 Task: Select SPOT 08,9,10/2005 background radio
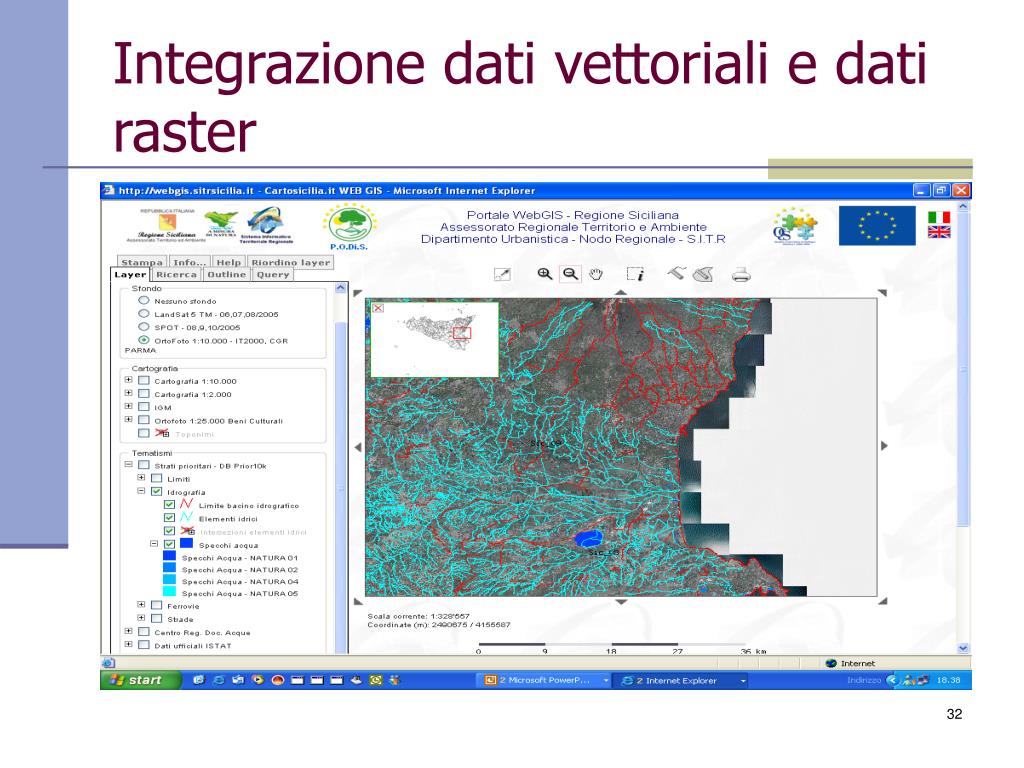(144, 327)
